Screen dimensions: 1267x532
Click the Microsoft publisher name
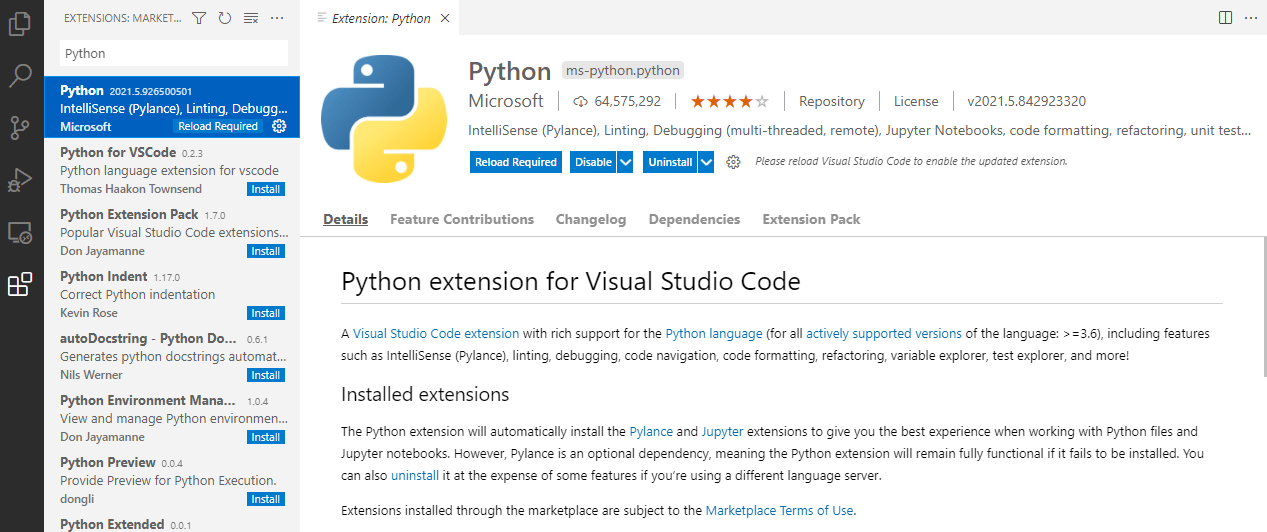point(506,101)
